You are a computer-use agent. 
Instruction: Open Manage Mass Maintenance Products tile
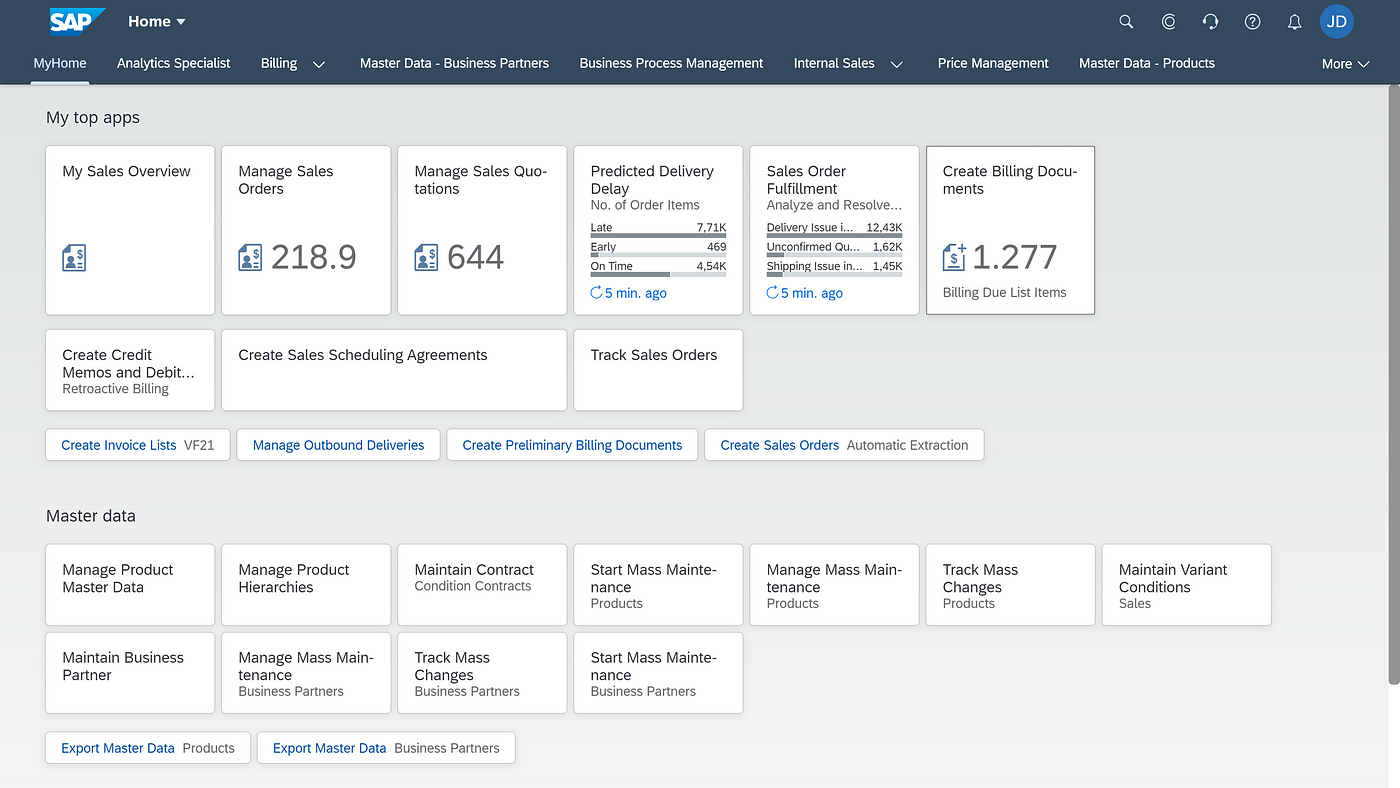[834, 585]
